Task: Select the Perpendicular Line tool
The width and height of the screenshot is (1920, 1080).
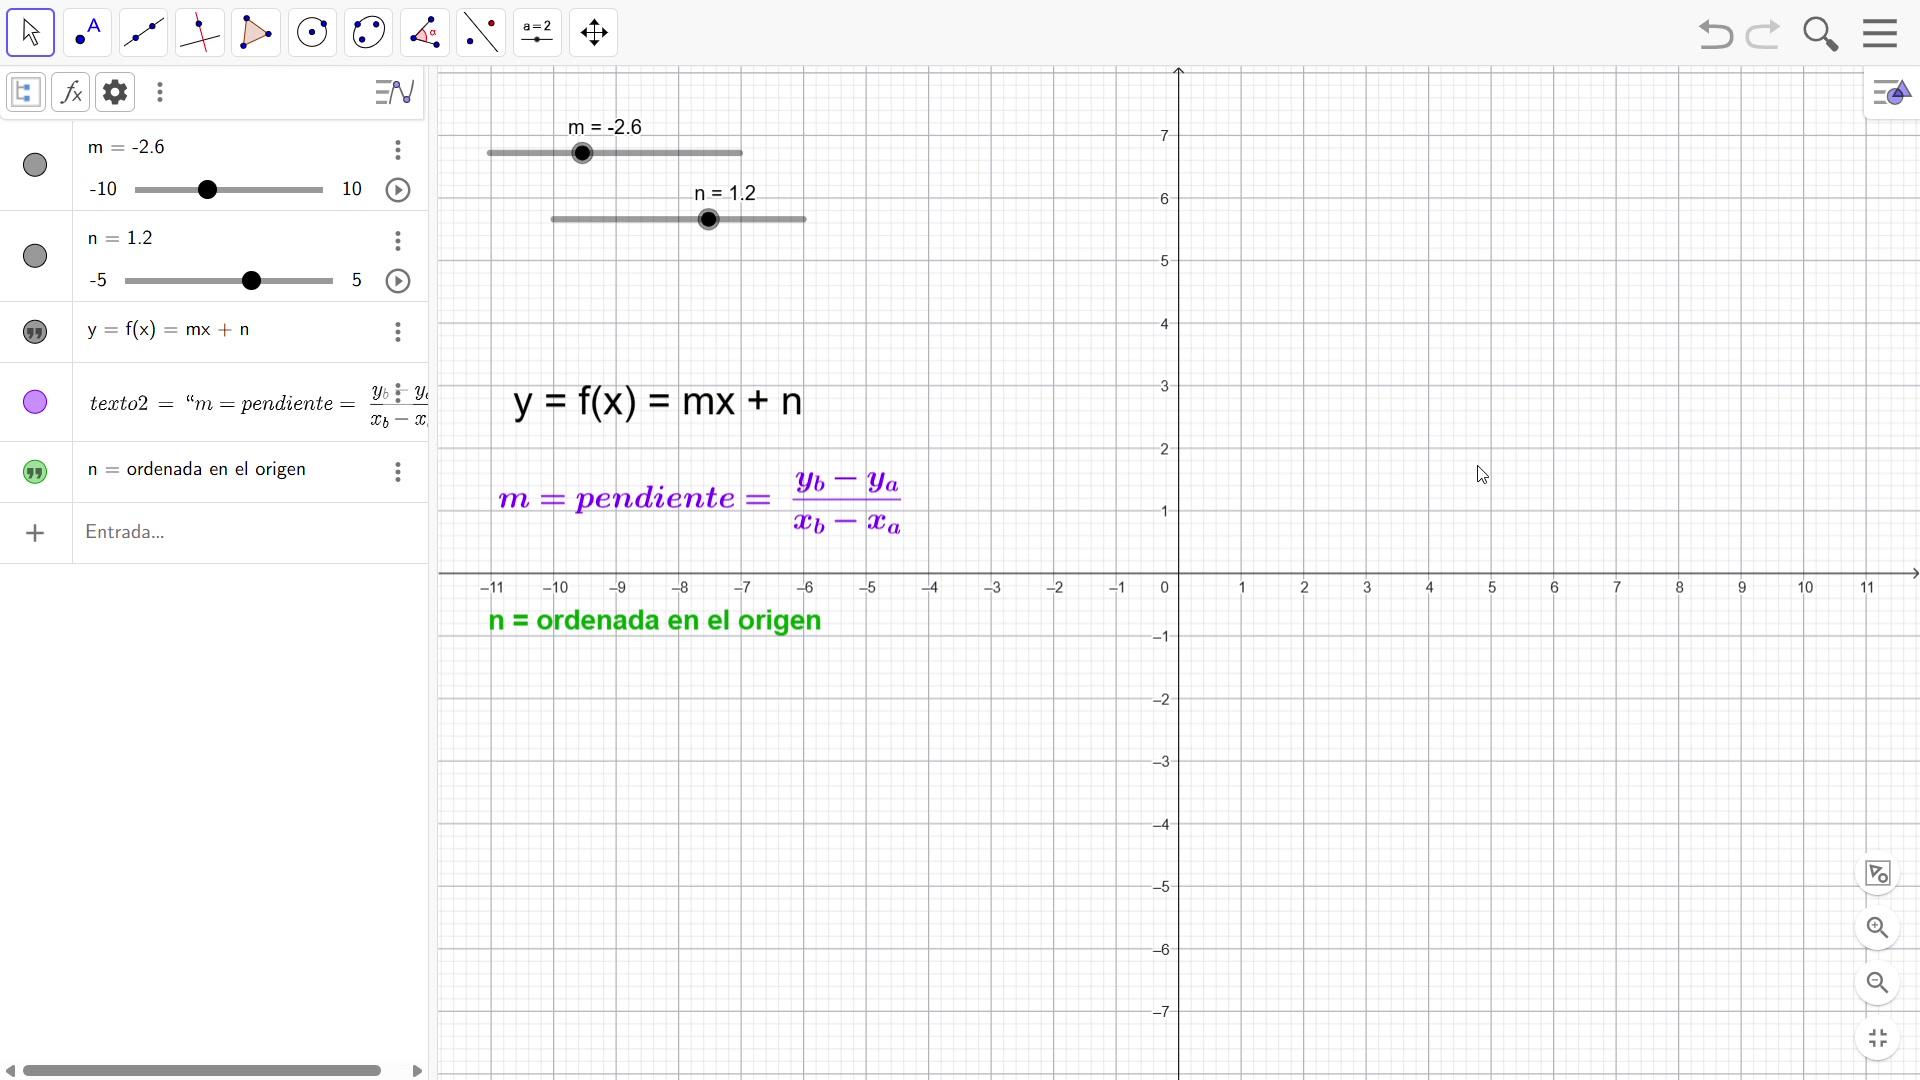Action: (x=200, y=33)
